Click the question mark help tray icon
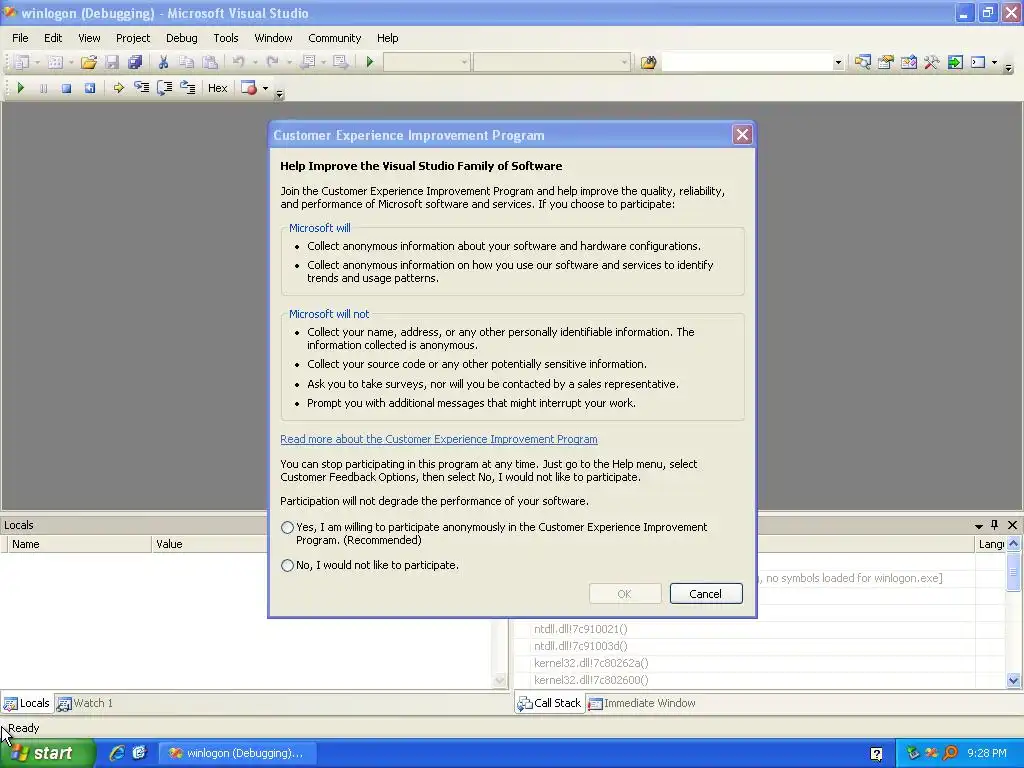The image size is (1024, 768). (876, 754)
